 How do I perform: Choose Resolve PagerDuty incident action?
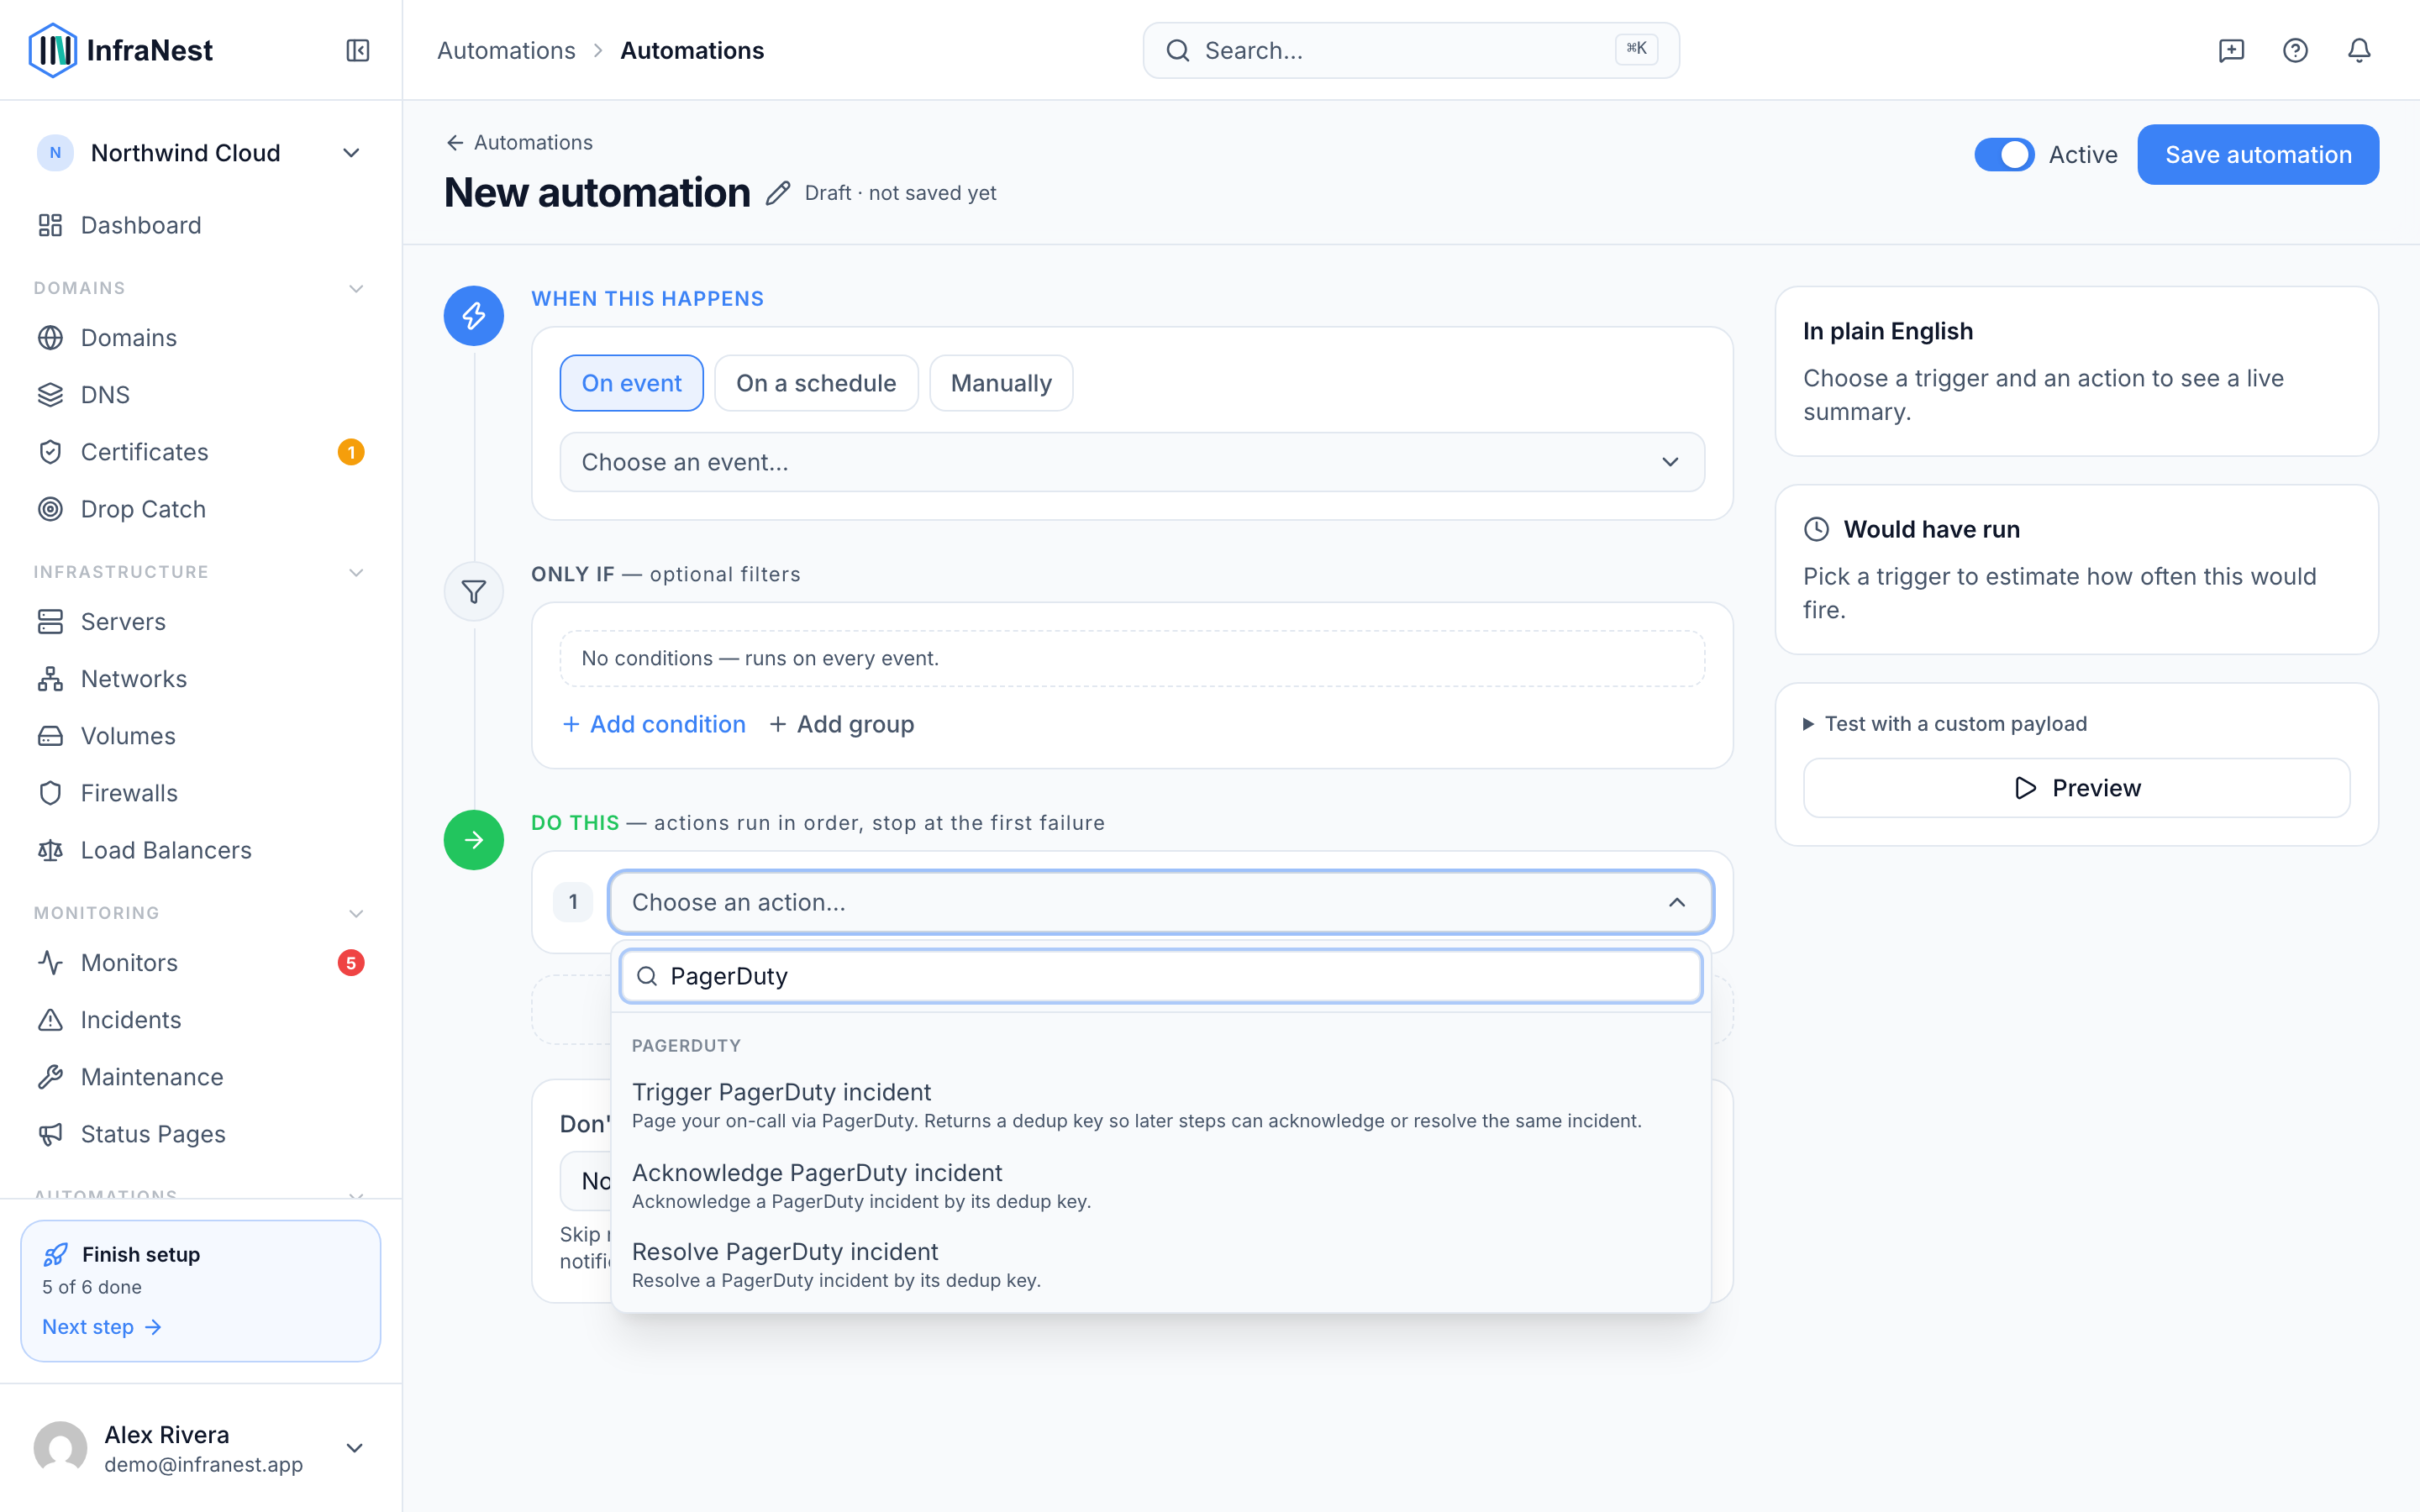click(x=1160, y=1265)
